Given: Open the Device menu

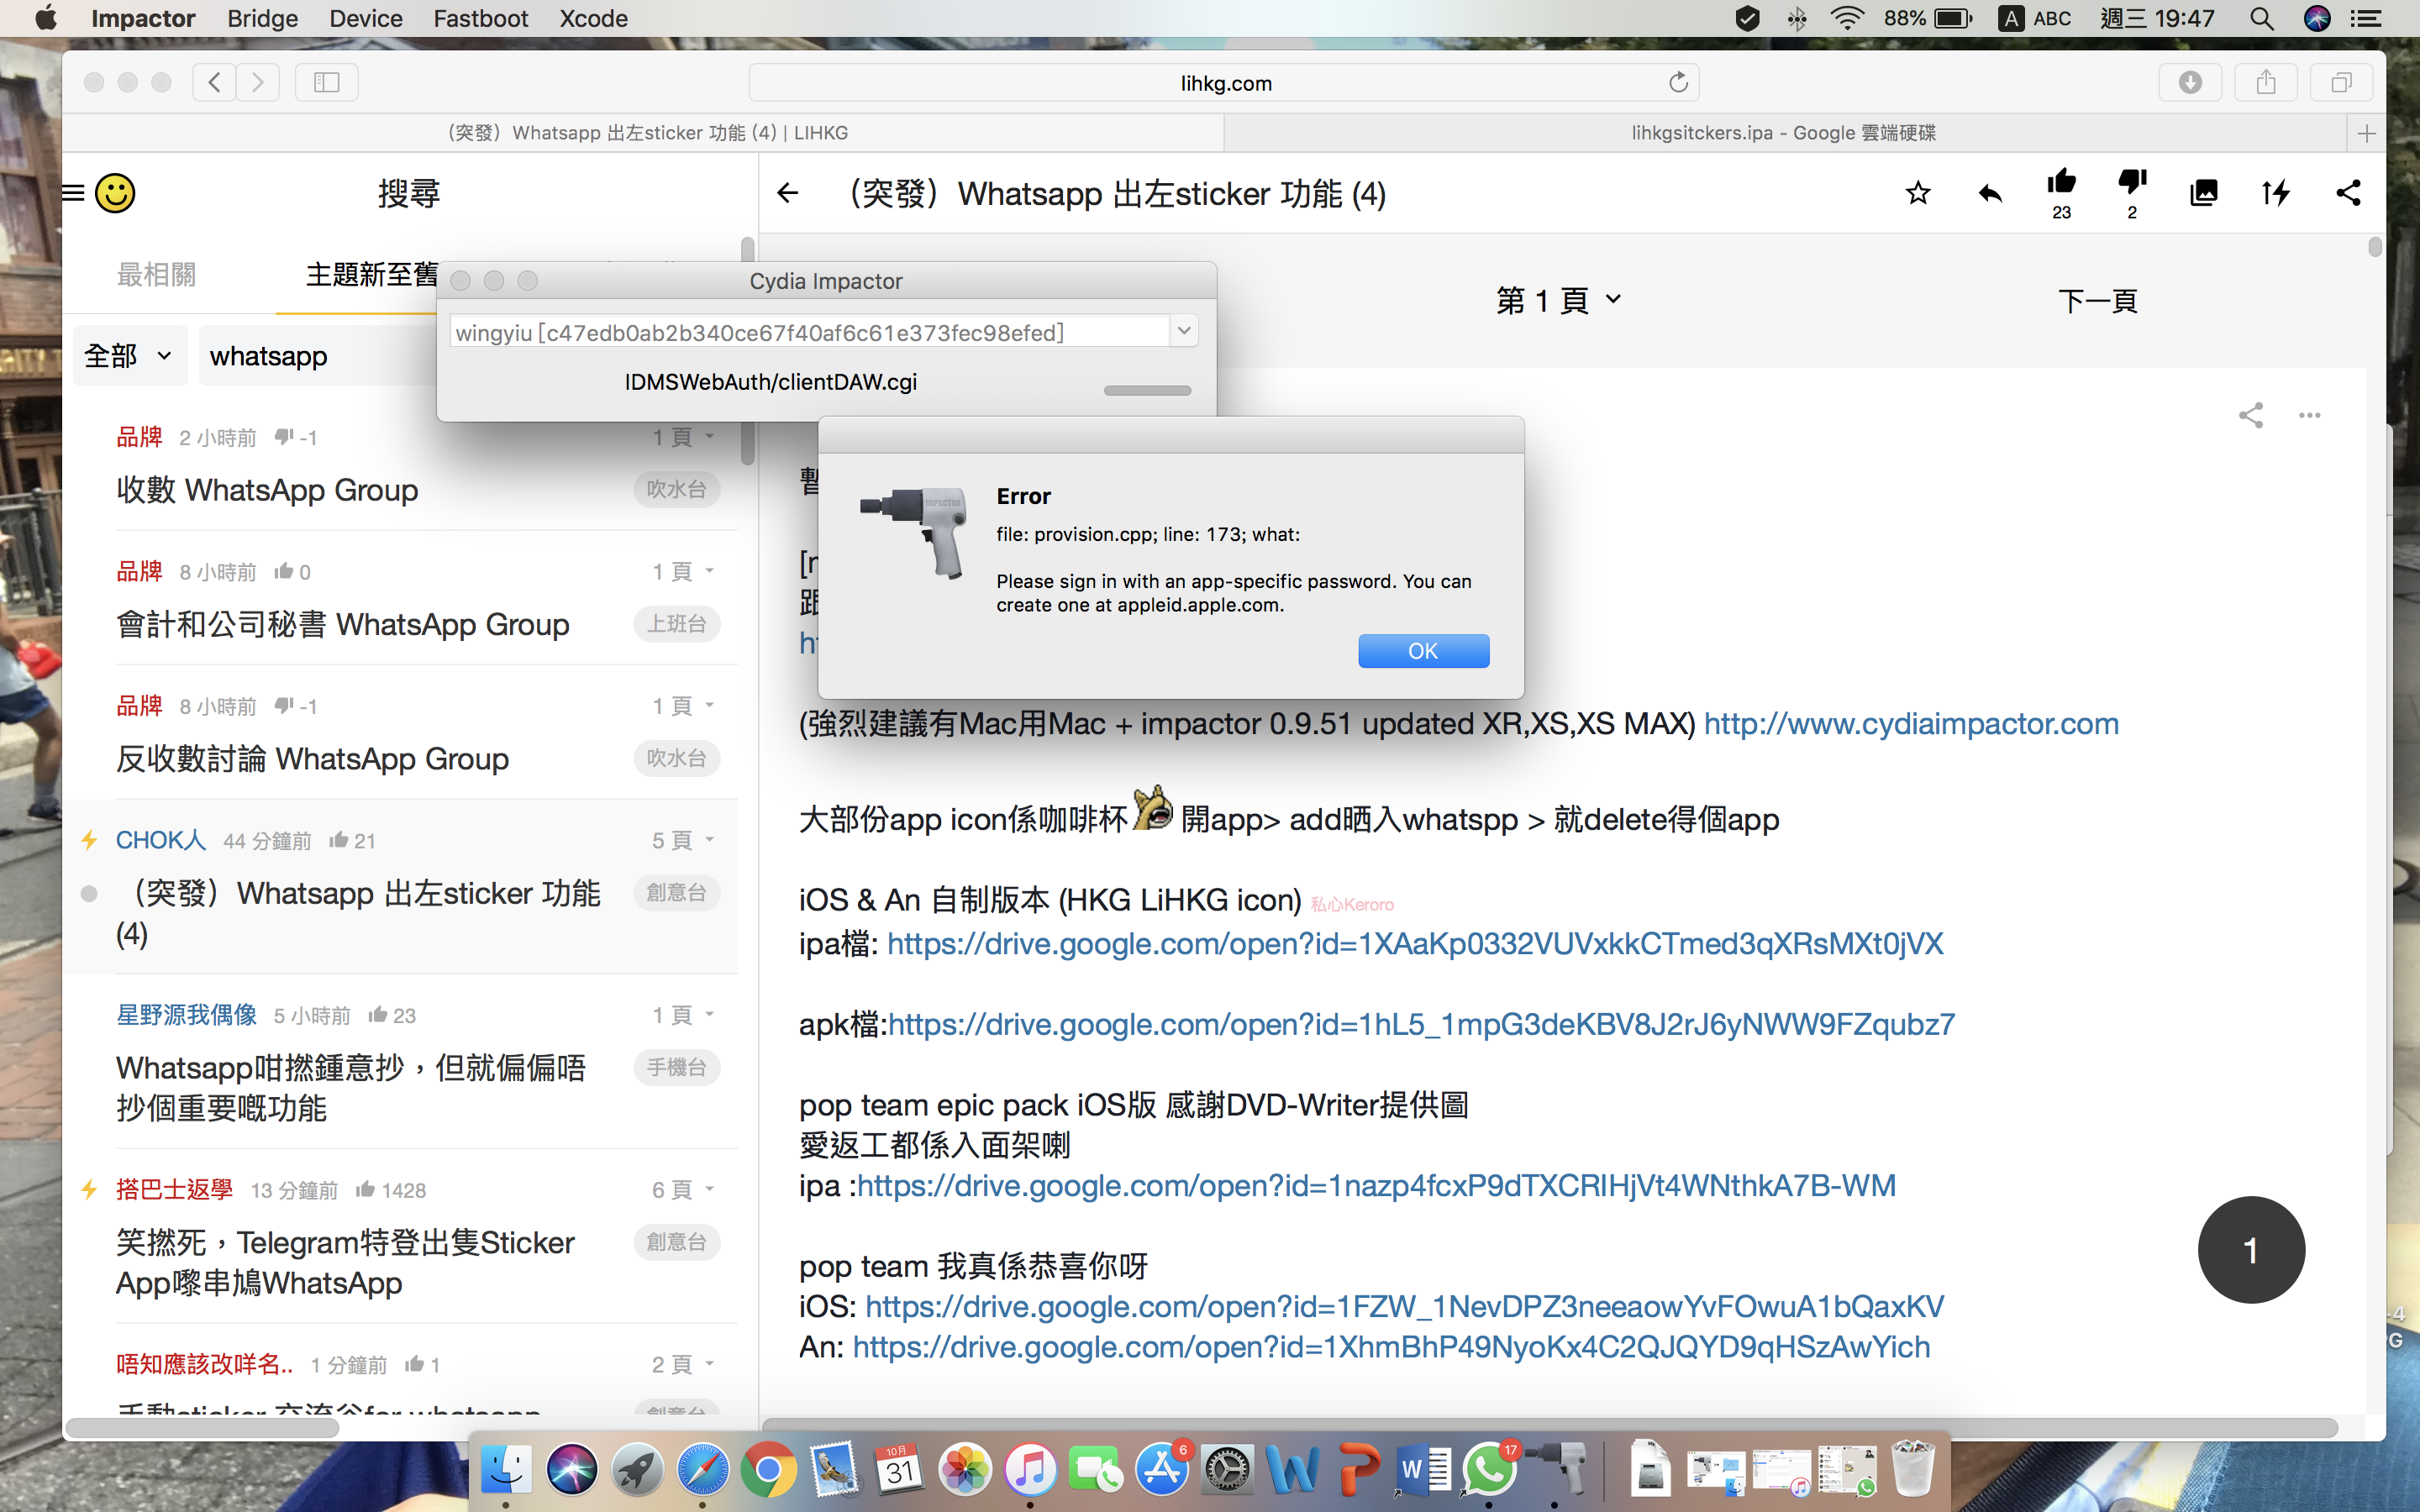Looking at the screenshot, I should (x=366, y=18).
